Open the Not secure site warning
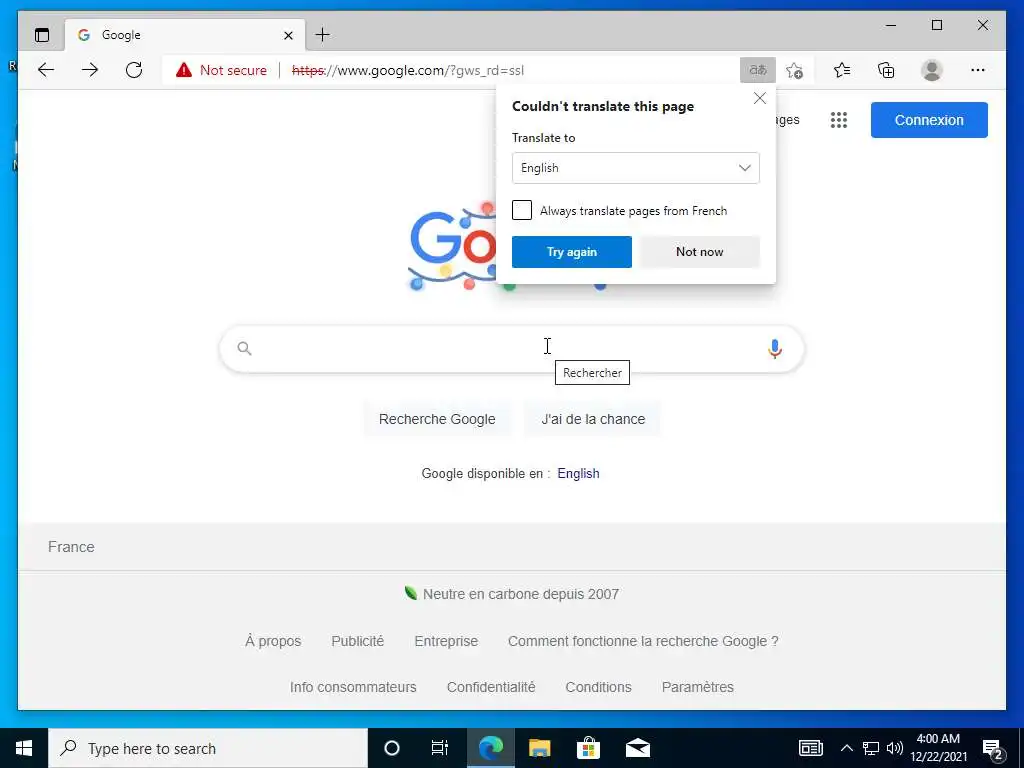 pos(221,70)
